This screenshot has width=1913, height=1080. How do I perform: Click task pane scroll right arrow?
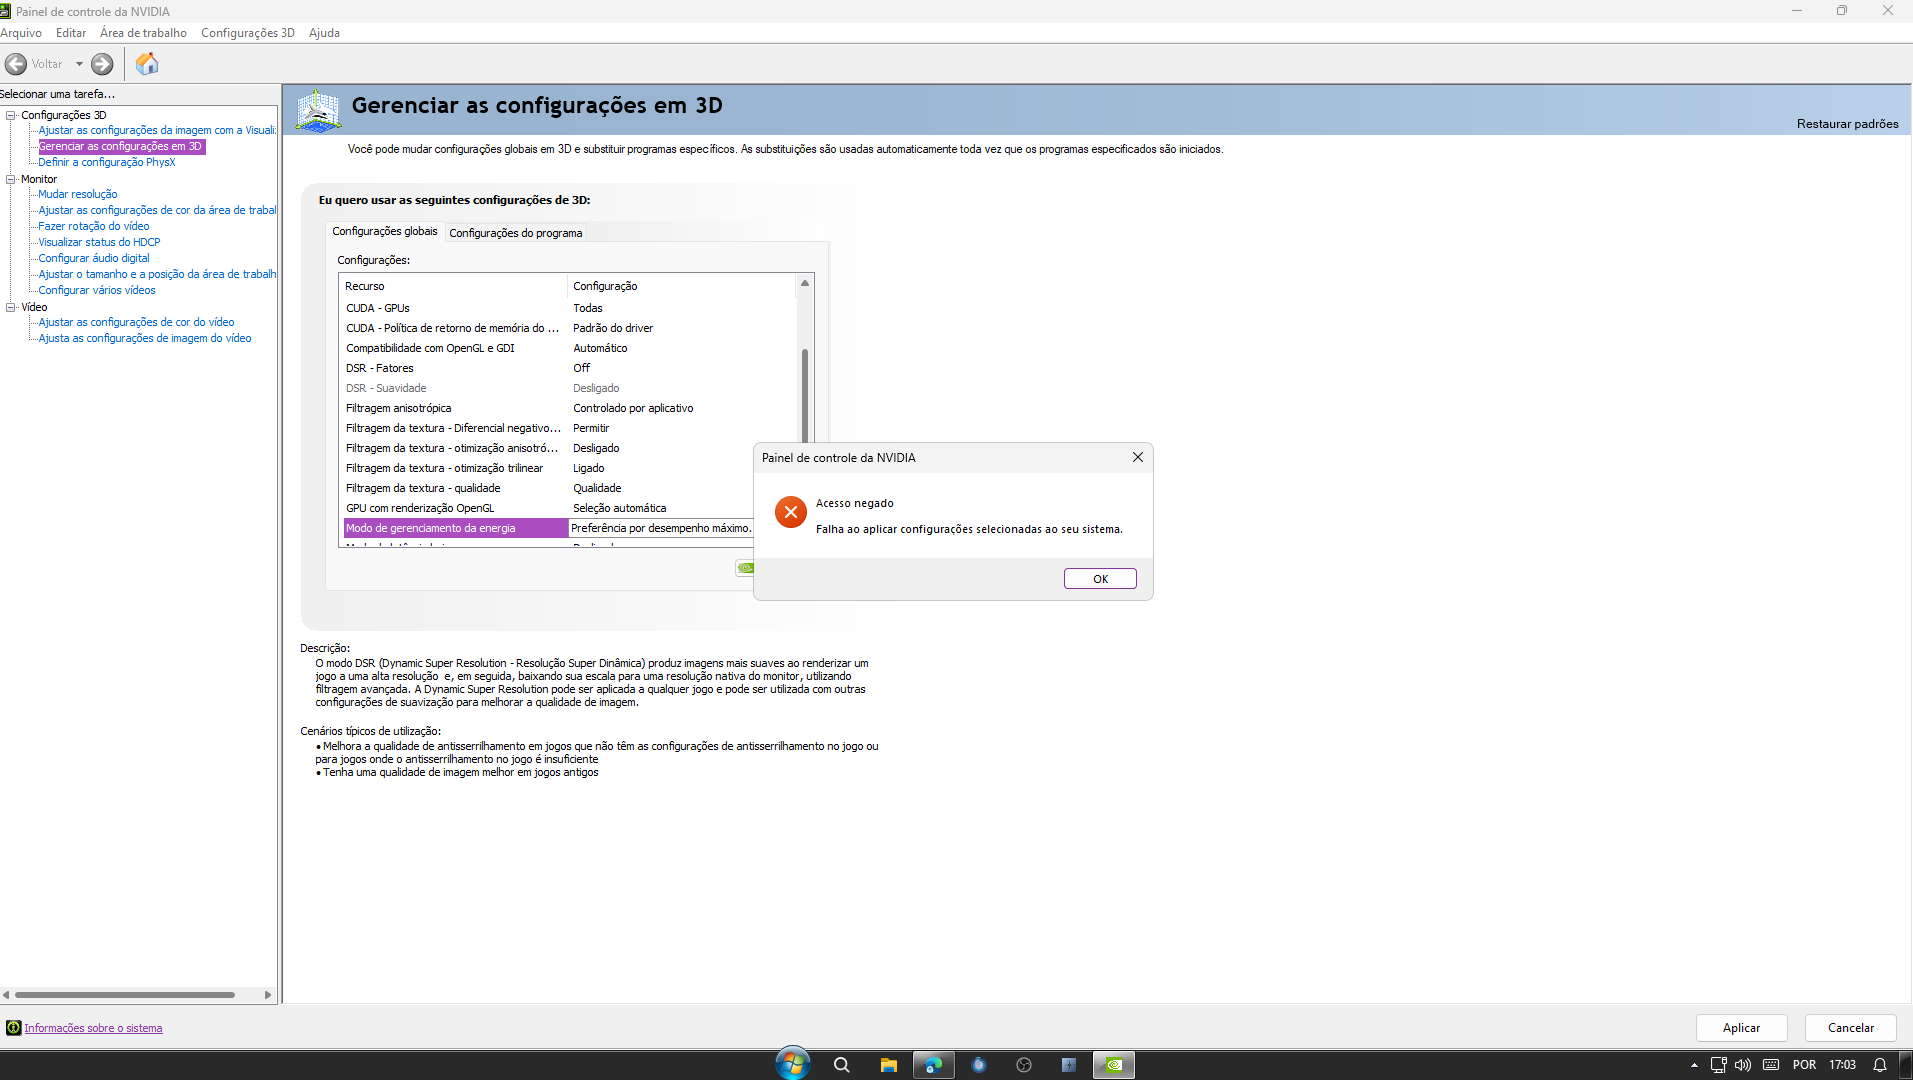pyautogui.click(x=267, y=995)
